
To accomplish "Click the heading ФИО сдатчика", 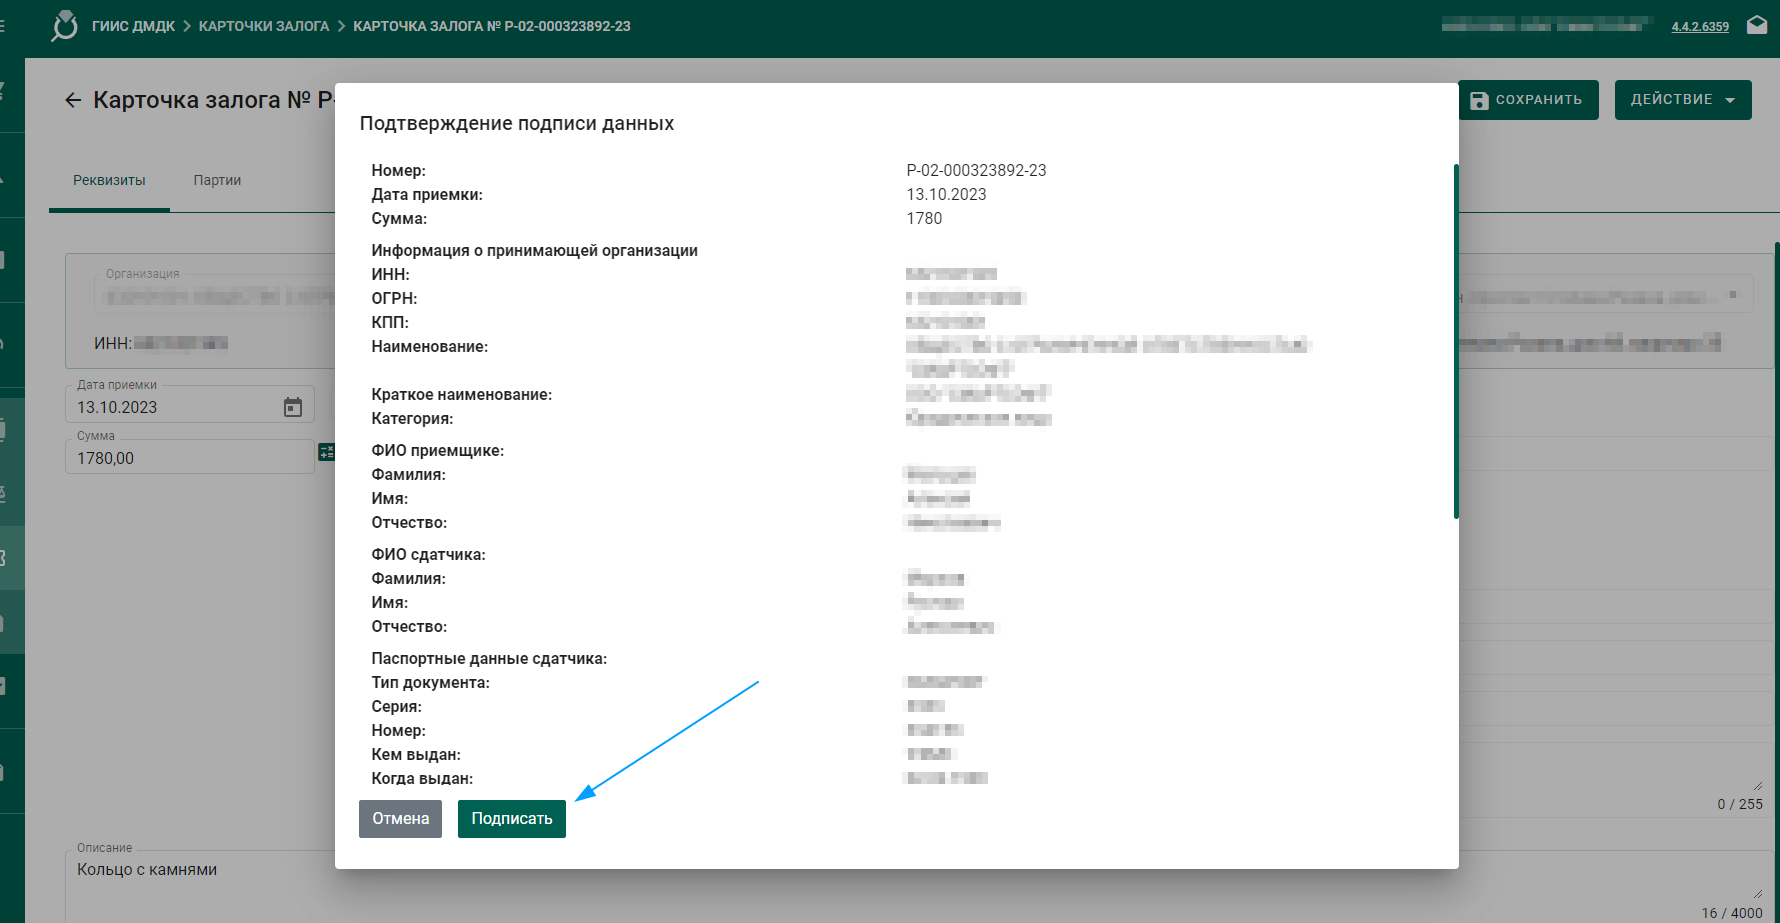I will (428, 554).
